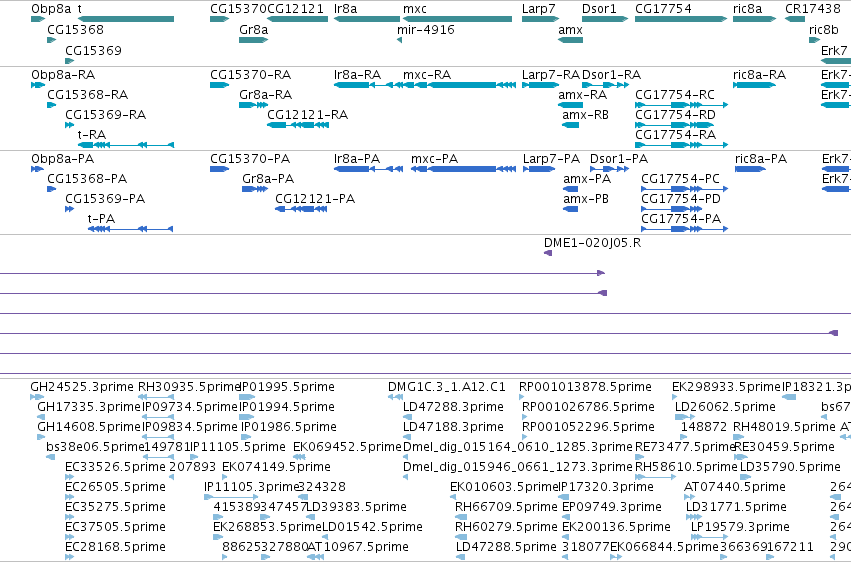Click the CG12121-PA protein label
The height and width of the screenshot is (562, 851).
[x=315, y=199]
